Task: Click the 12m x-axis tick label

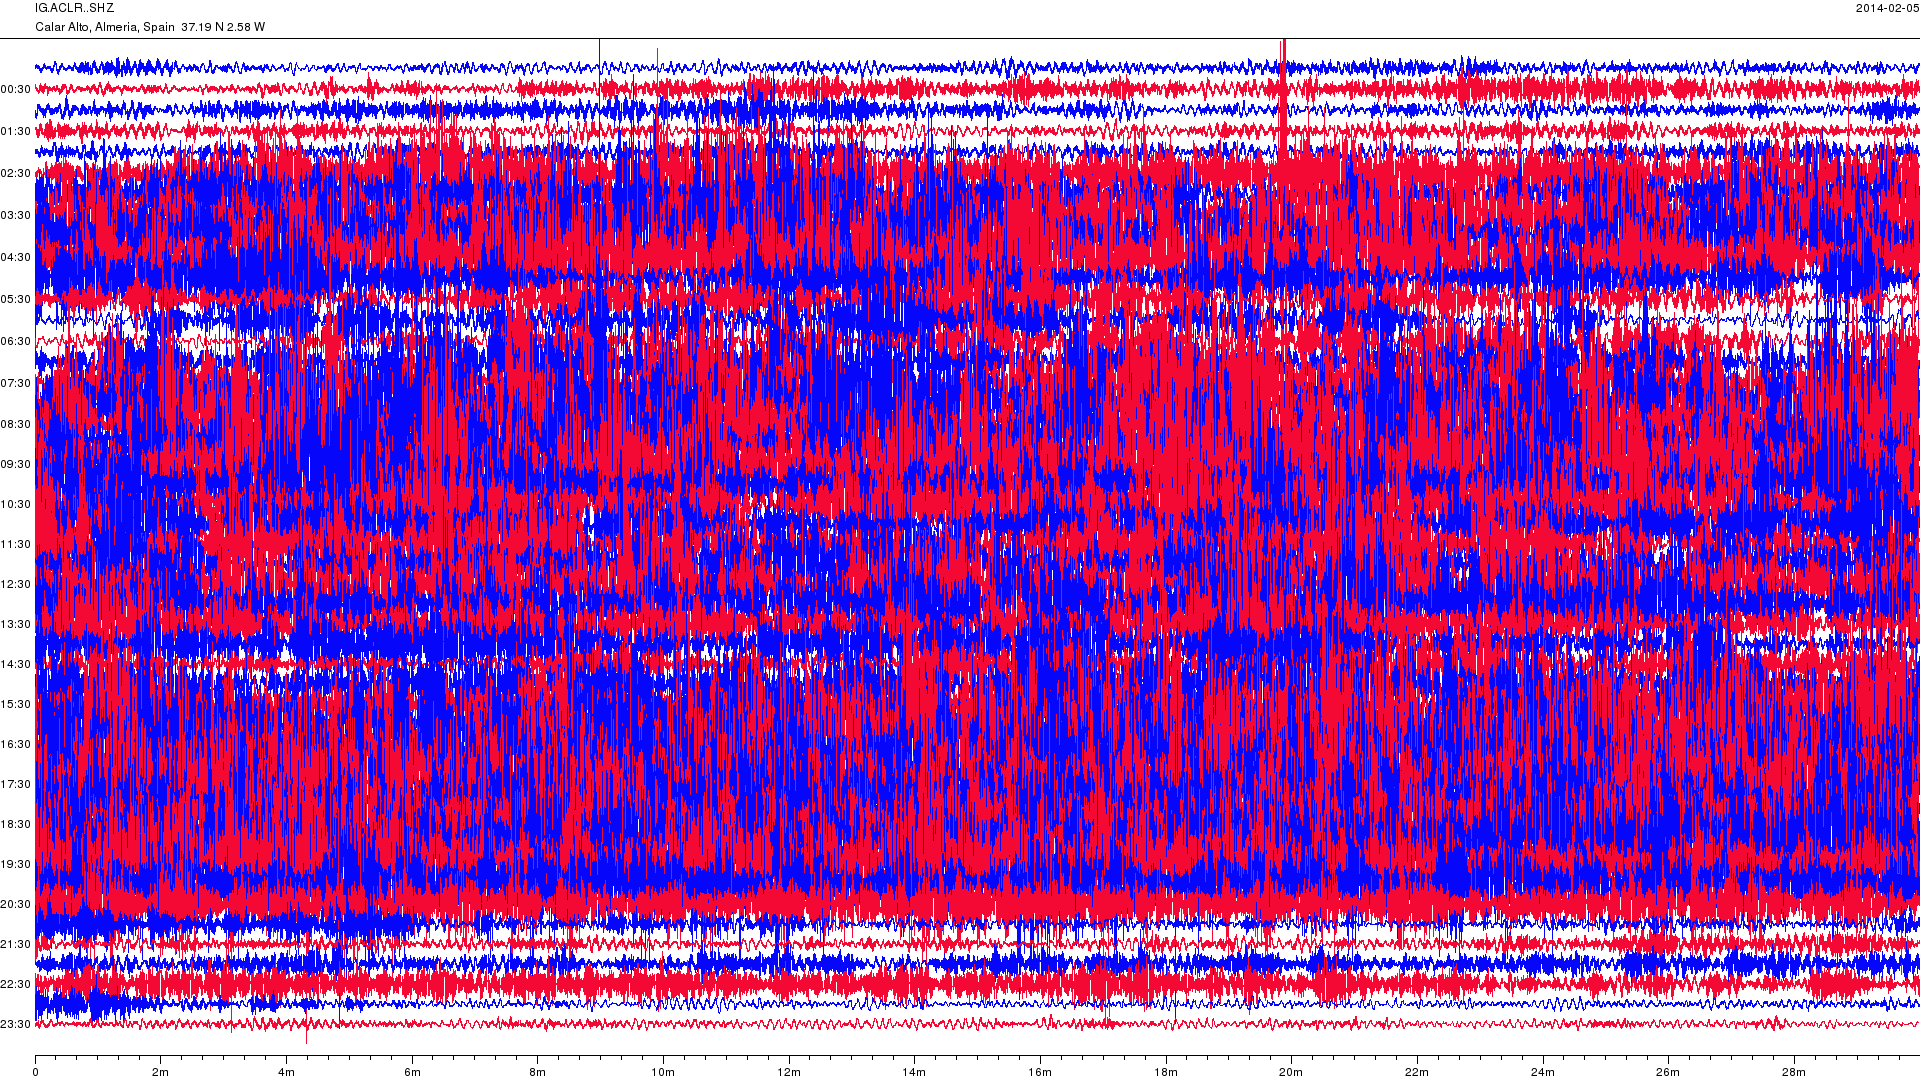Action: coord(789,1073)
